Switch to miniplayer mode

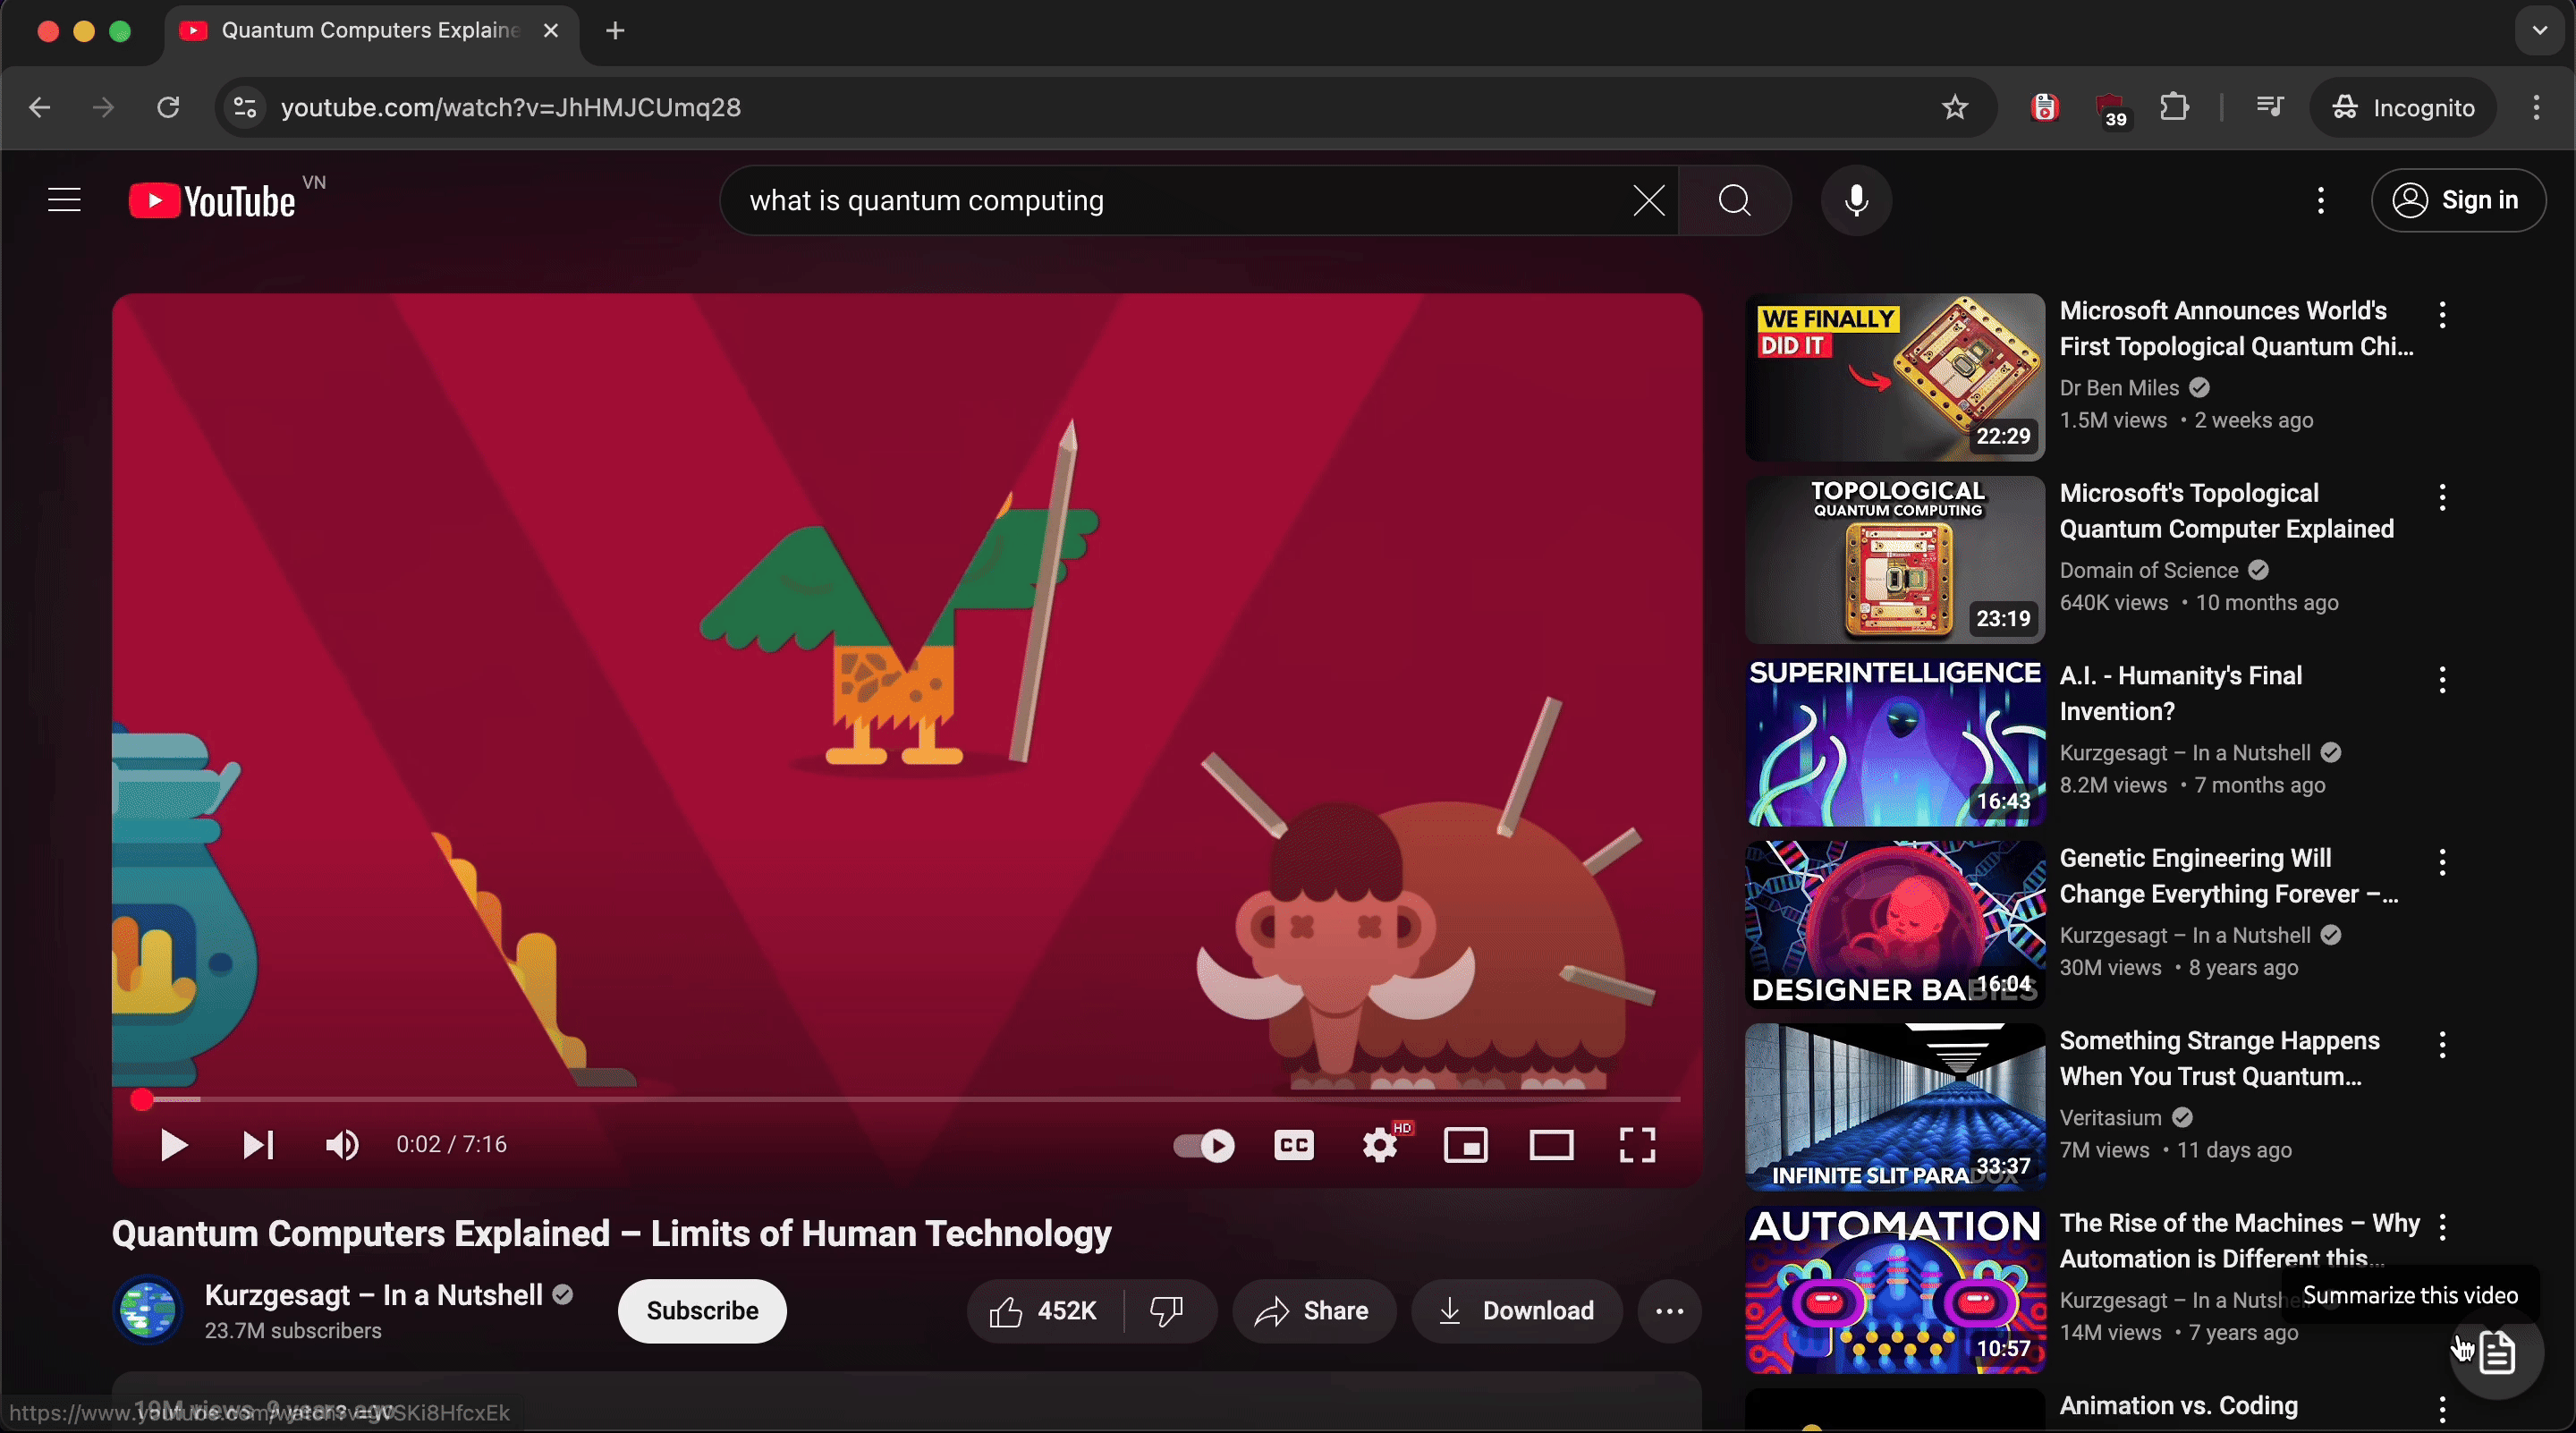[1465, 1146]
